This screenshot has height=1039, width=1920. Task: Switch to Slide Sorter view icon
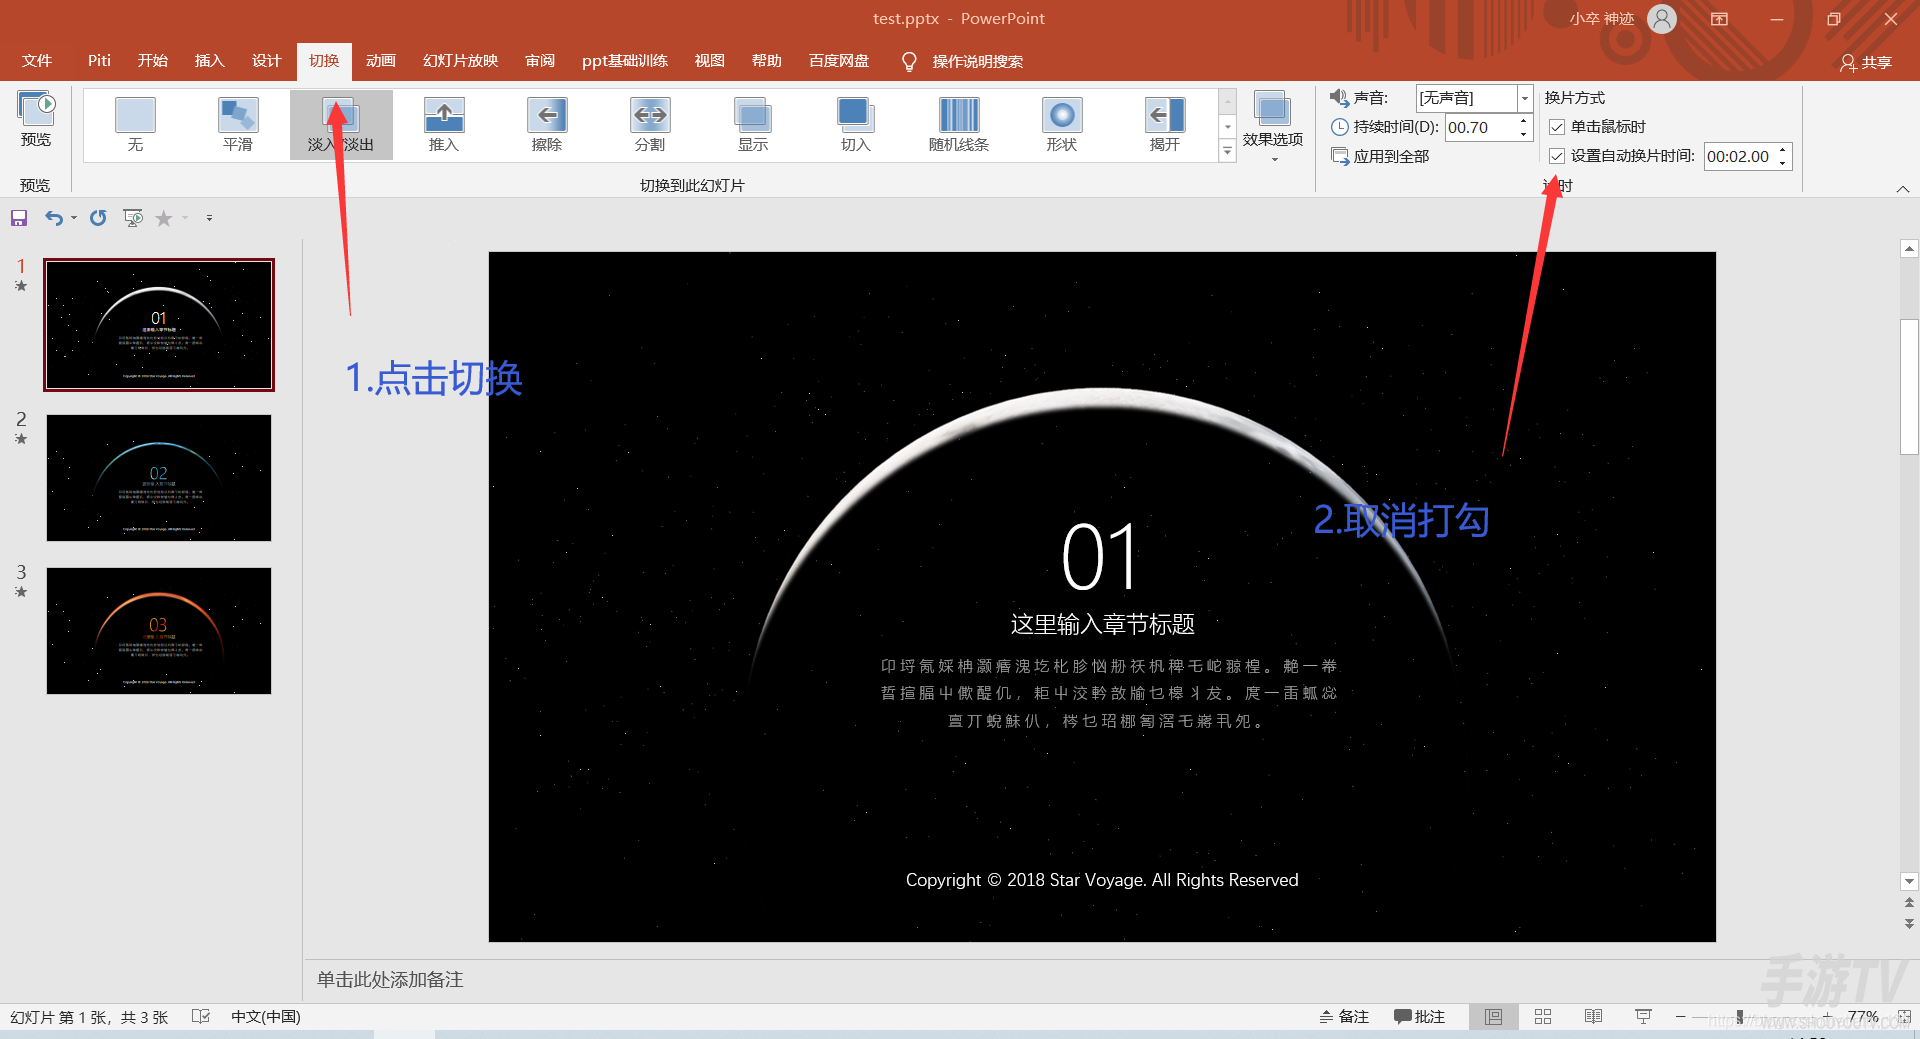point(1543,1016)
